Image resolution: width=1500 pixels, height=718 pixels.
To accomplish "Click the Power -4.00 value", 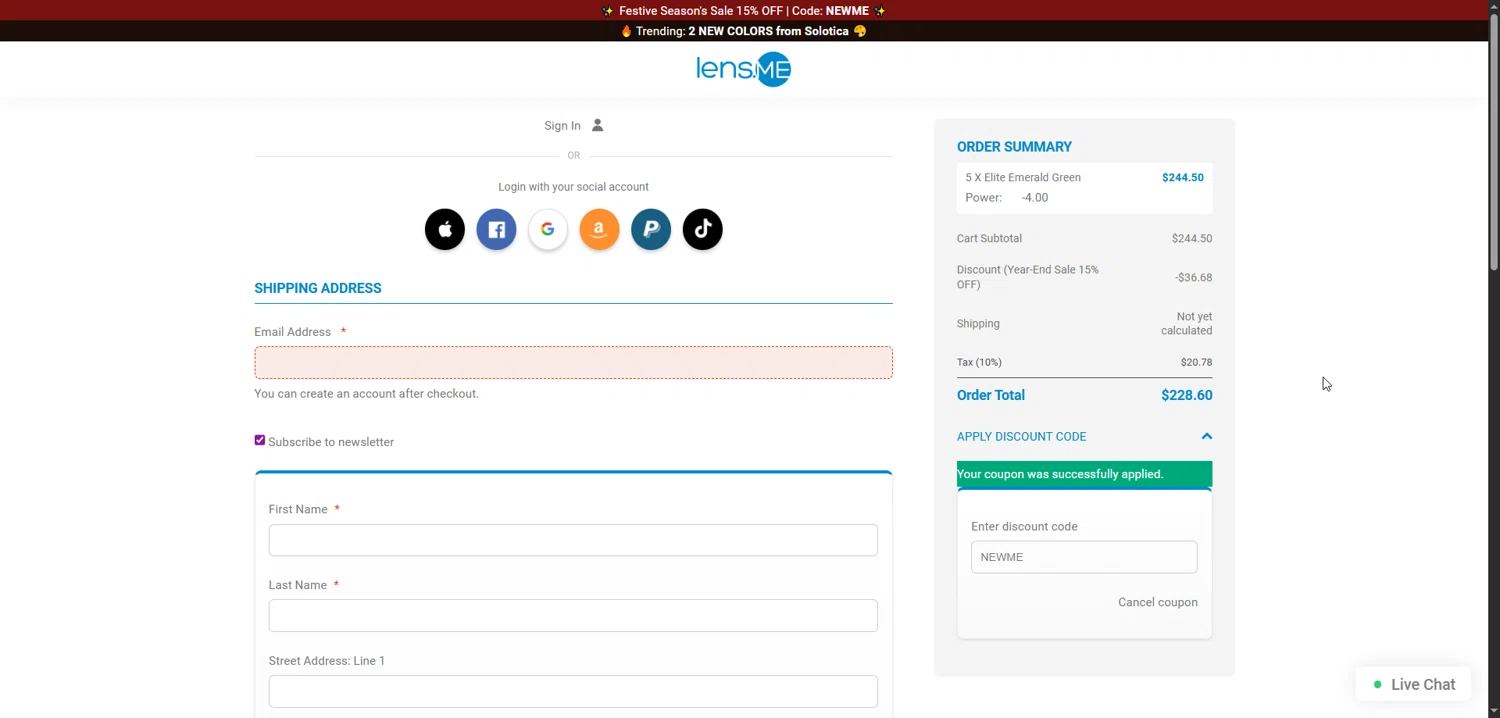I will pos(1035,197).
